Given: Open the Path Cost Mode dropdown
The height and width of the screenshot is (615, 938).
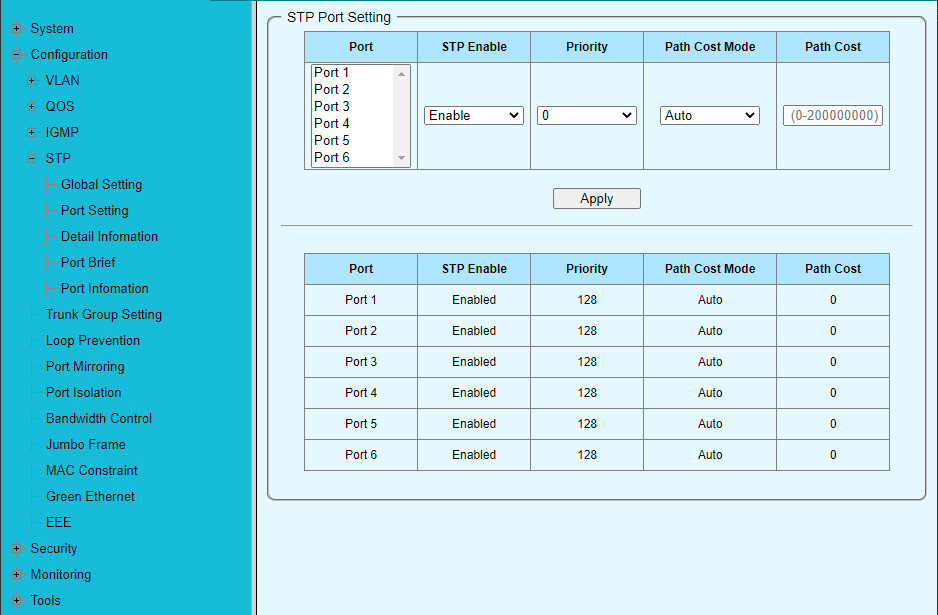Looking at the screenshot, I should [710, 116].
